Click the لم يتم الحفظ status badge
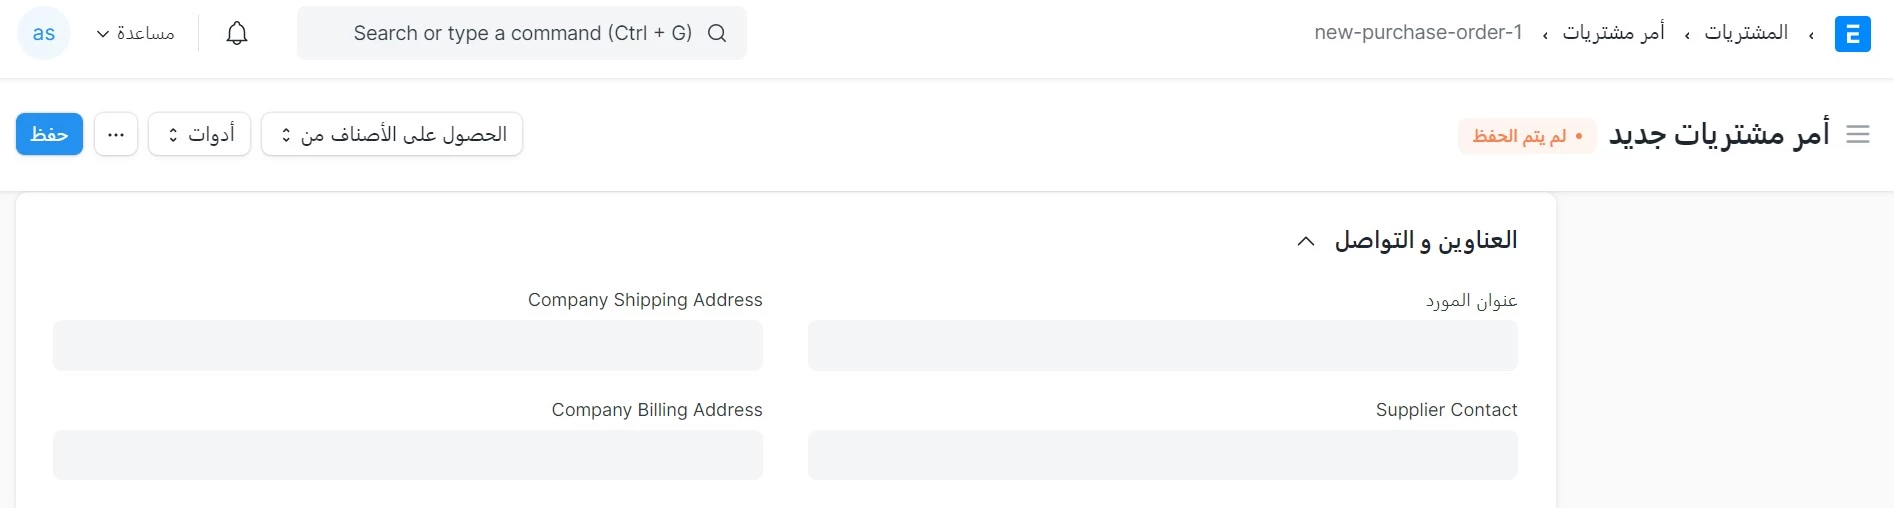The image size is (1894, 508). click(x=1527, y=136)
